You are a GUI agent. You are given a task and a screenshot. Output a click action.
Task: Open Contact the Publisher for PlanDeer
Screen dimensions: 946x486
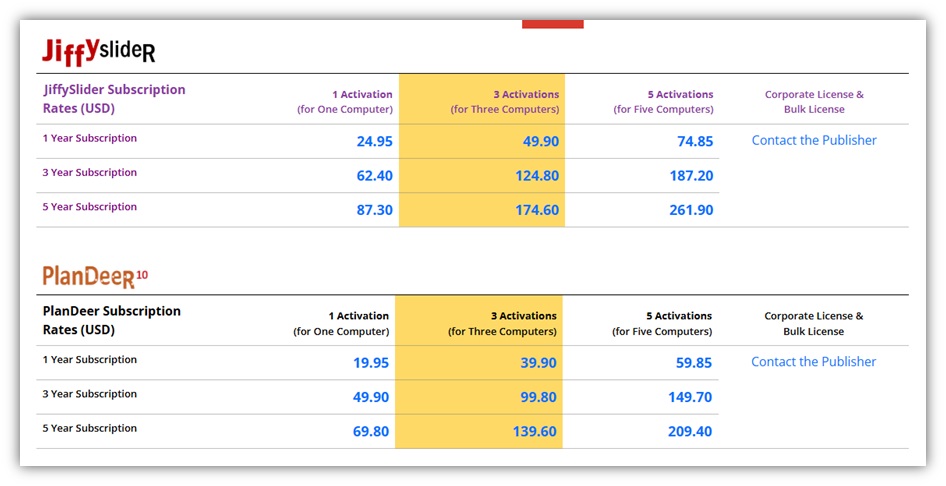[813, 362]
